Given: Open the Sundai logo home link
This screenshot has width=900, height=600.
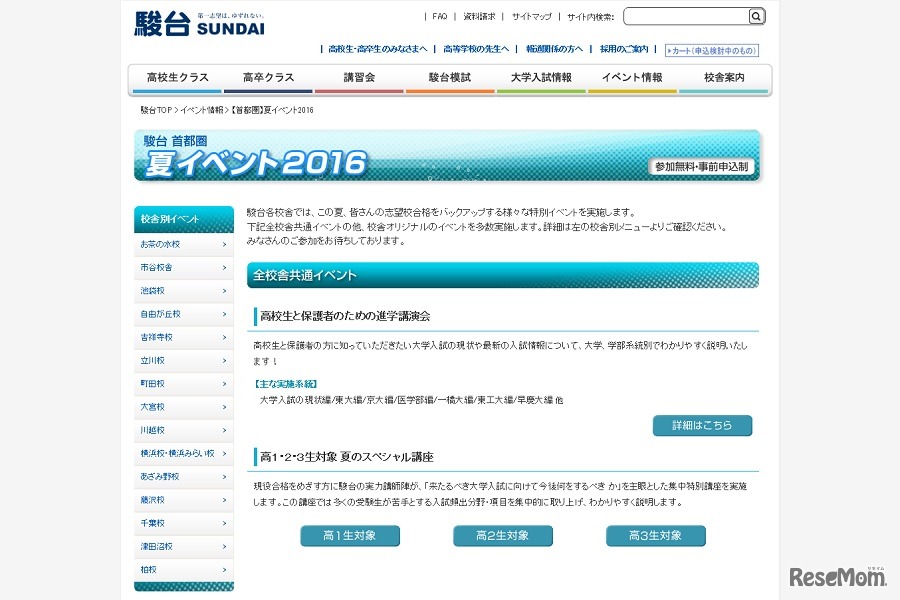Looking at the screenshot, I should pyautogui.click(x=199, y=24).
